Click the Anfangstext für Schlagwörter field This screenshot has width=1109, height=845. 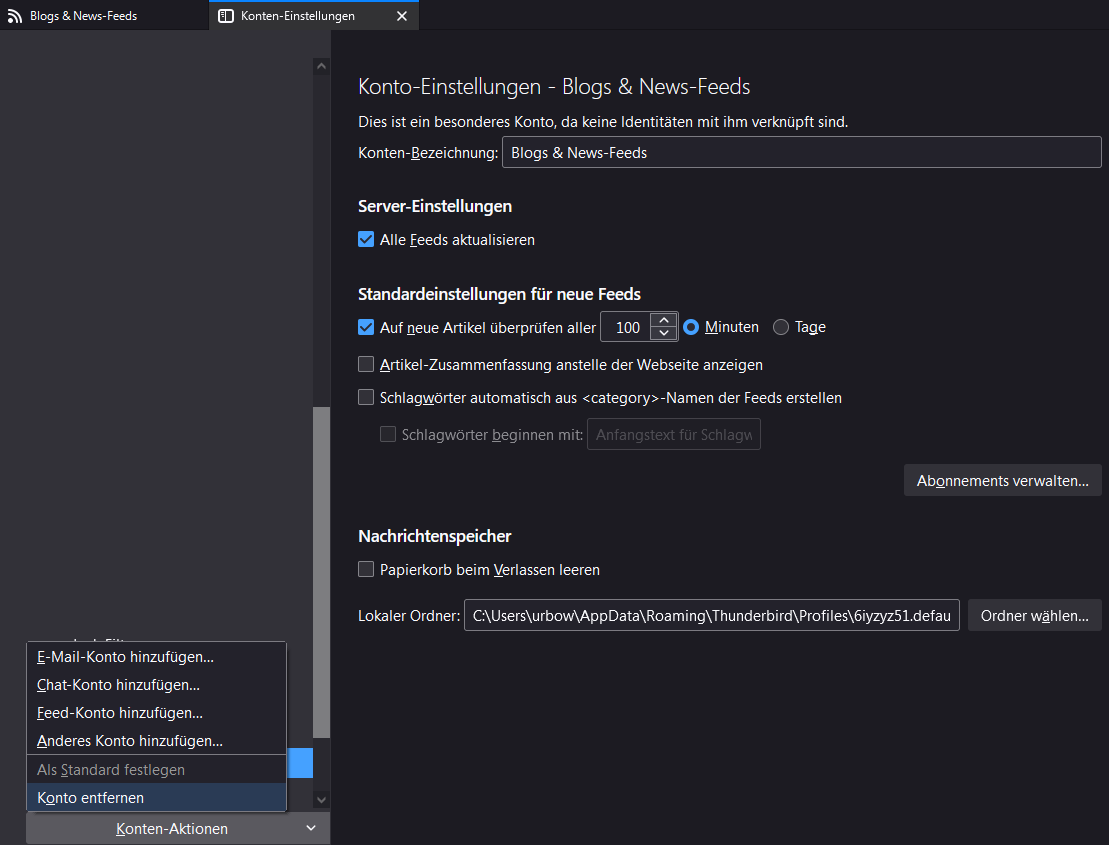tap(673, 434)
